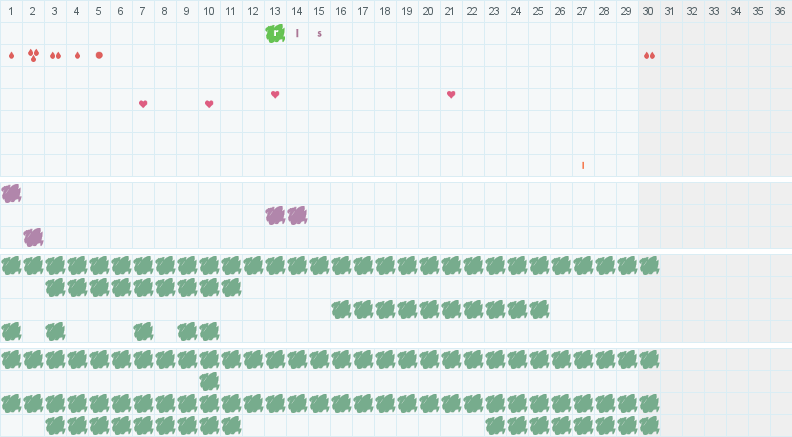792x437 pixels.
Task: Select the purple scribble on day 14
Action: tap(297, 215)
